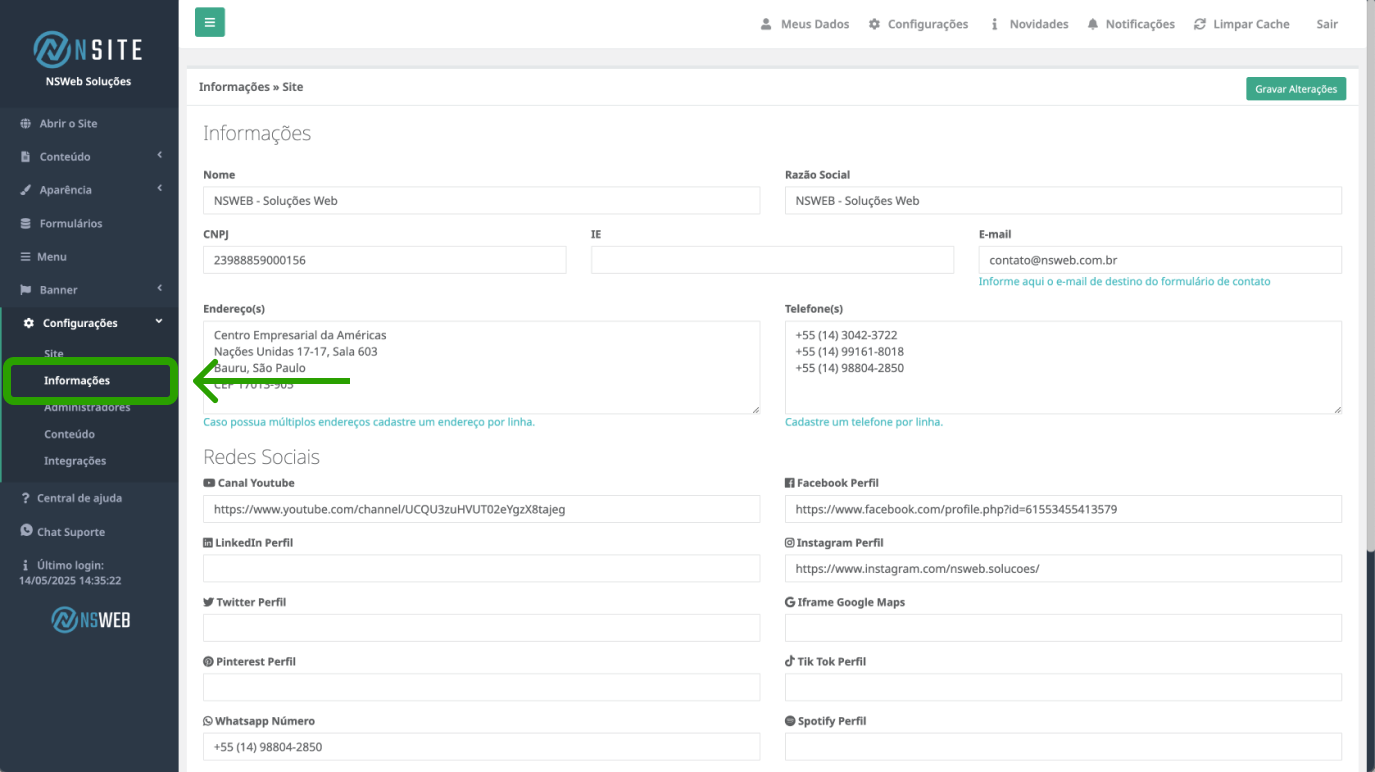The width and height of the screenshot is (1375, 772).
Task: Click the Canal Youtube input field
Action: point(481,509)
